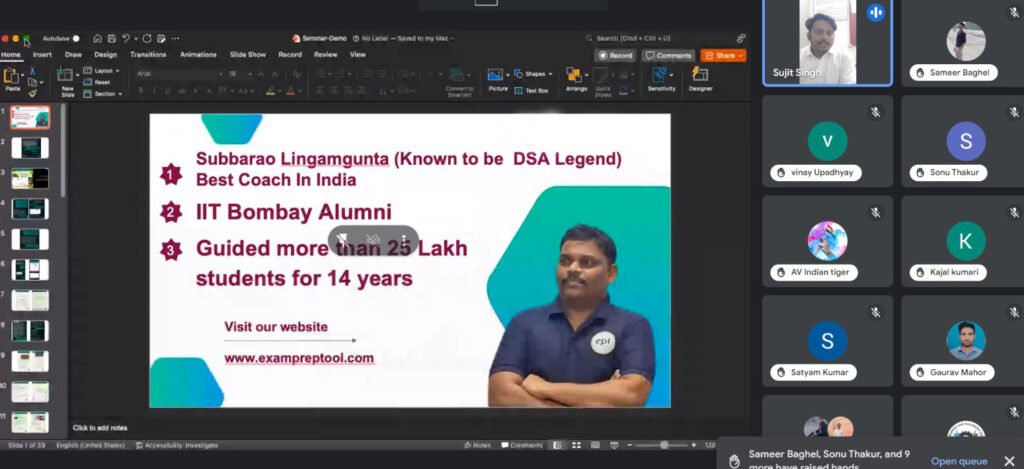The height and width of the screenshot is (469, 1024).
Task: Click the Record button near Comments
Action: (x=615, y=56)
